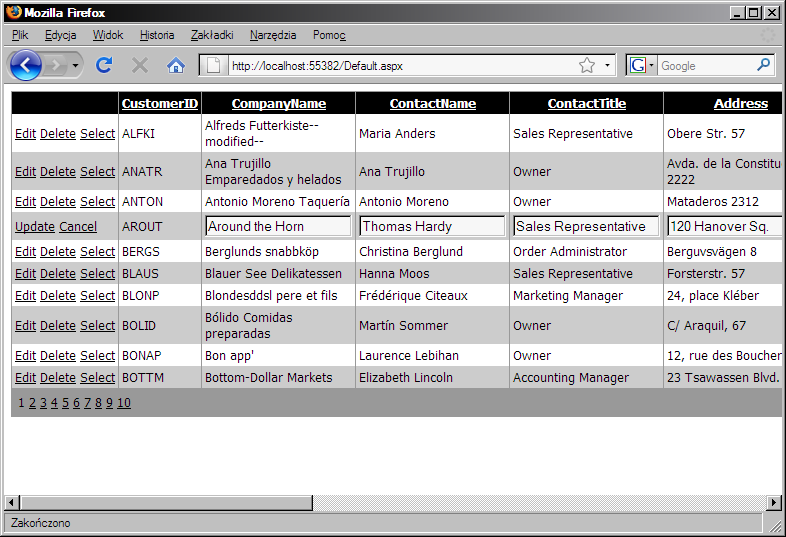Sort by Address column header
Image resolution: width=786 pixels, height=537 pixels.
click(741, 103)
